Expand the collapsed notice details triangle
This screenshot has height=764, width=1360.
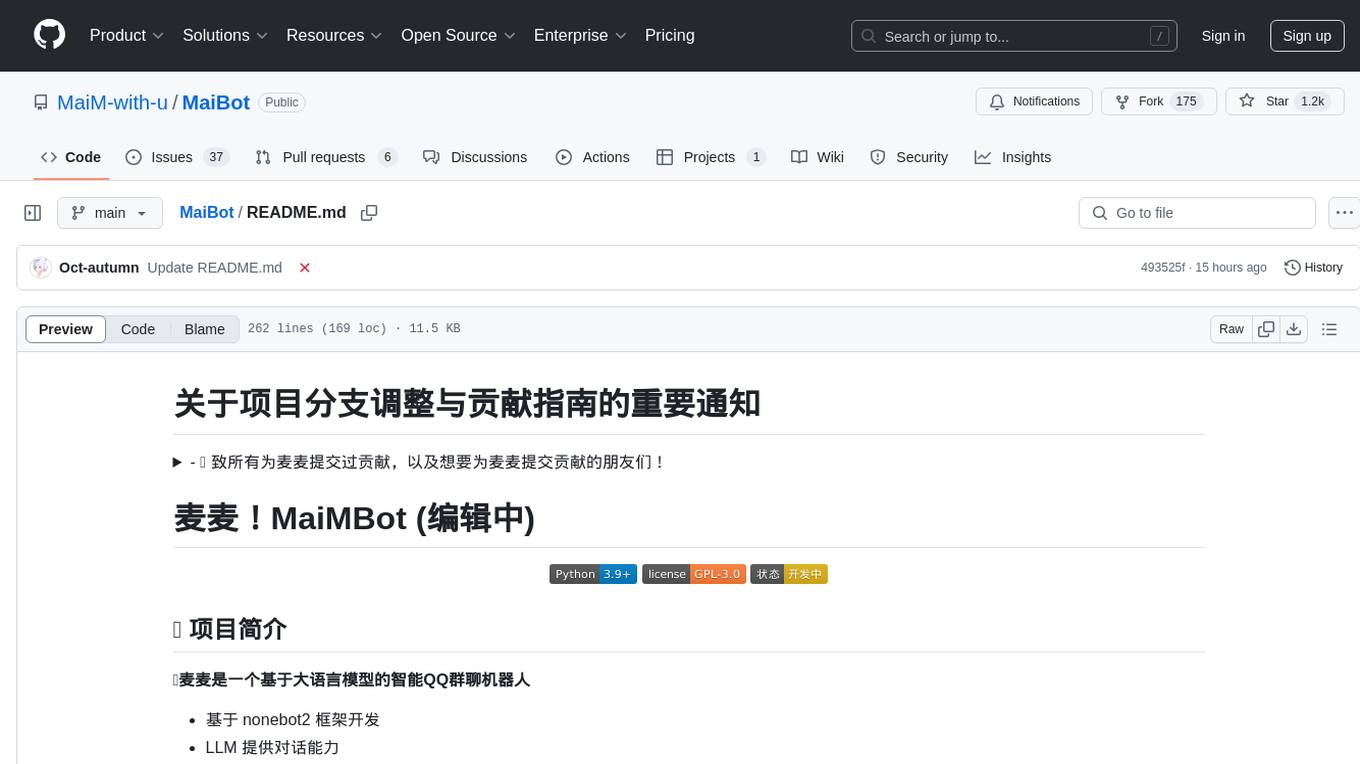pyautogui.click(x=178, y=462)
